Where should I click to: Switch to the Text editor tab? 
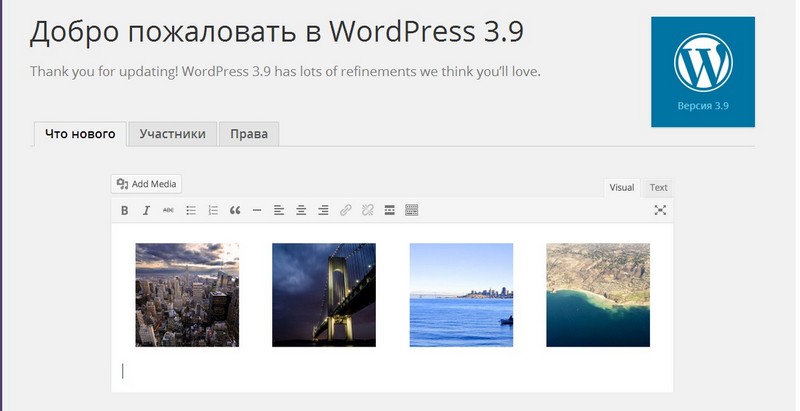pyautogui.click(x=658, y=188)
